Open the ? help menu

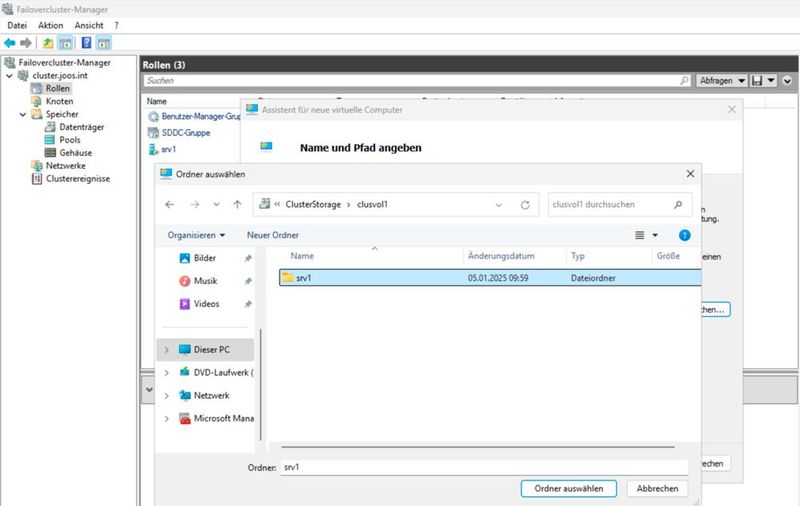point(116,25)
